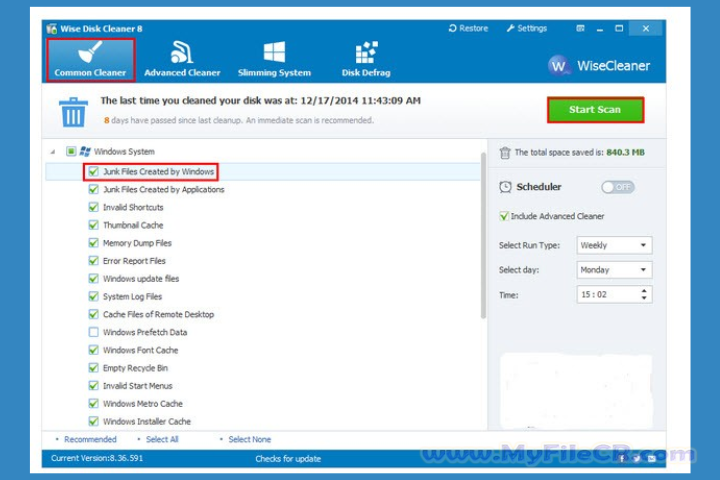The height and width of the screenshot is (480, 720).
Task: Click the Select All link
Action: point(162,440)
